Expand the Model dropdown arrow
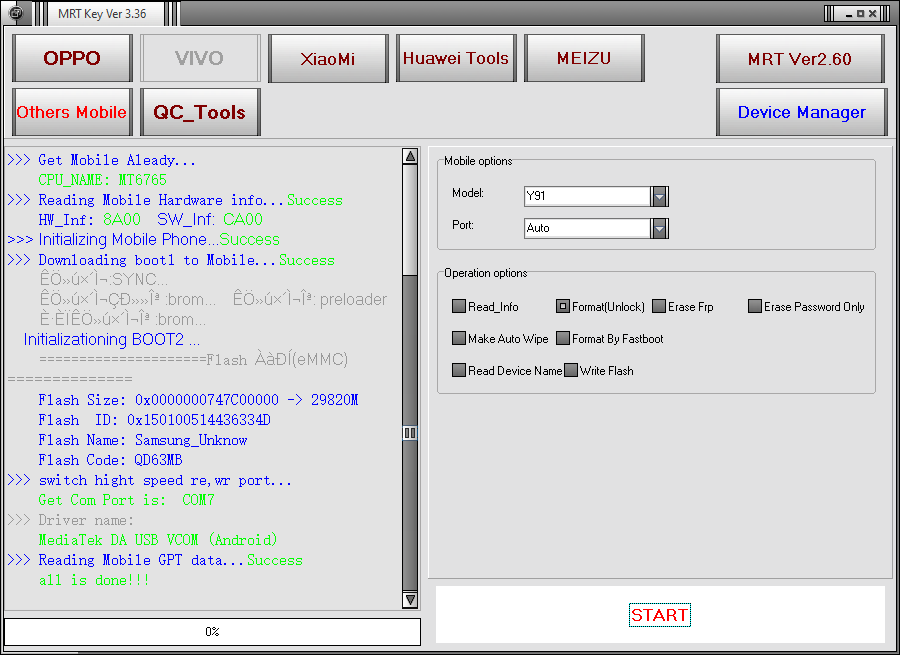The width and height of the screenshot is (900, 655). click(660, 196)
